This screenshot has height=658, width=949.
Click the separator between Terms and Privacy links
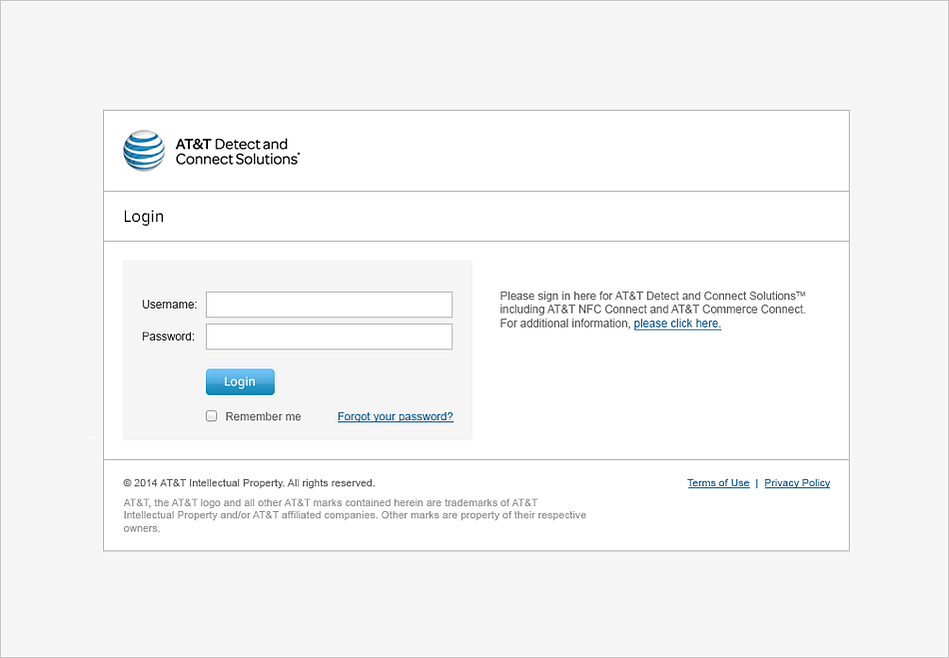(x=757, y=482)
